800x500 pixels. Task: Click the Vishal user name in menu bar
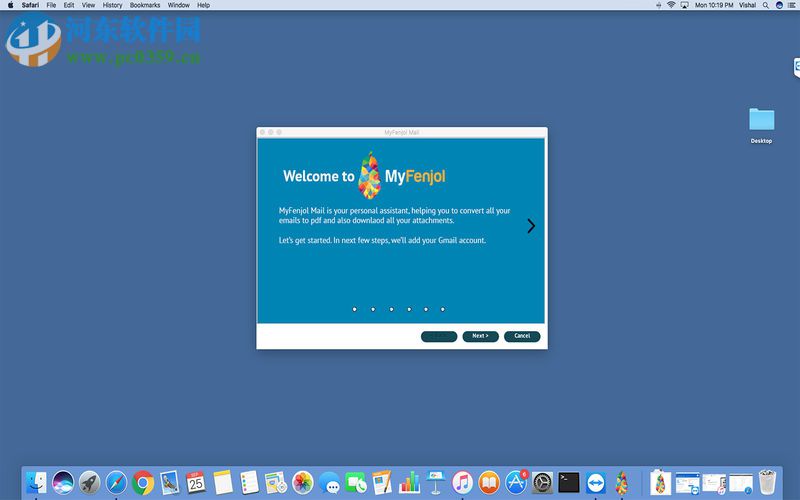(x=747, y=5)
